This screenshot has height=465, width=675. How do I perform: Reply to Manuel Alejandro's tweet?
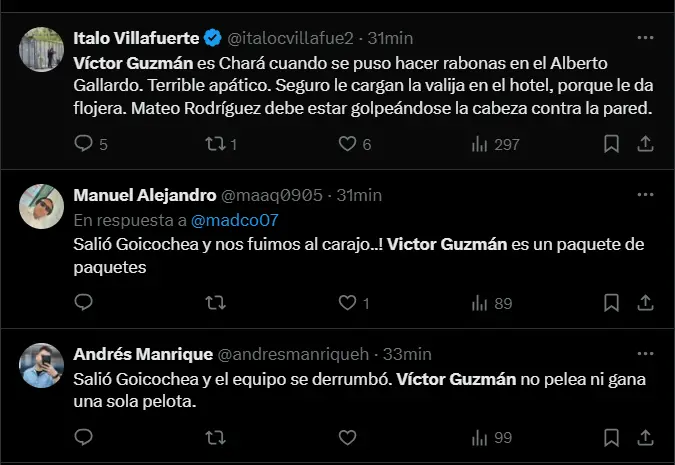(84, 302)
